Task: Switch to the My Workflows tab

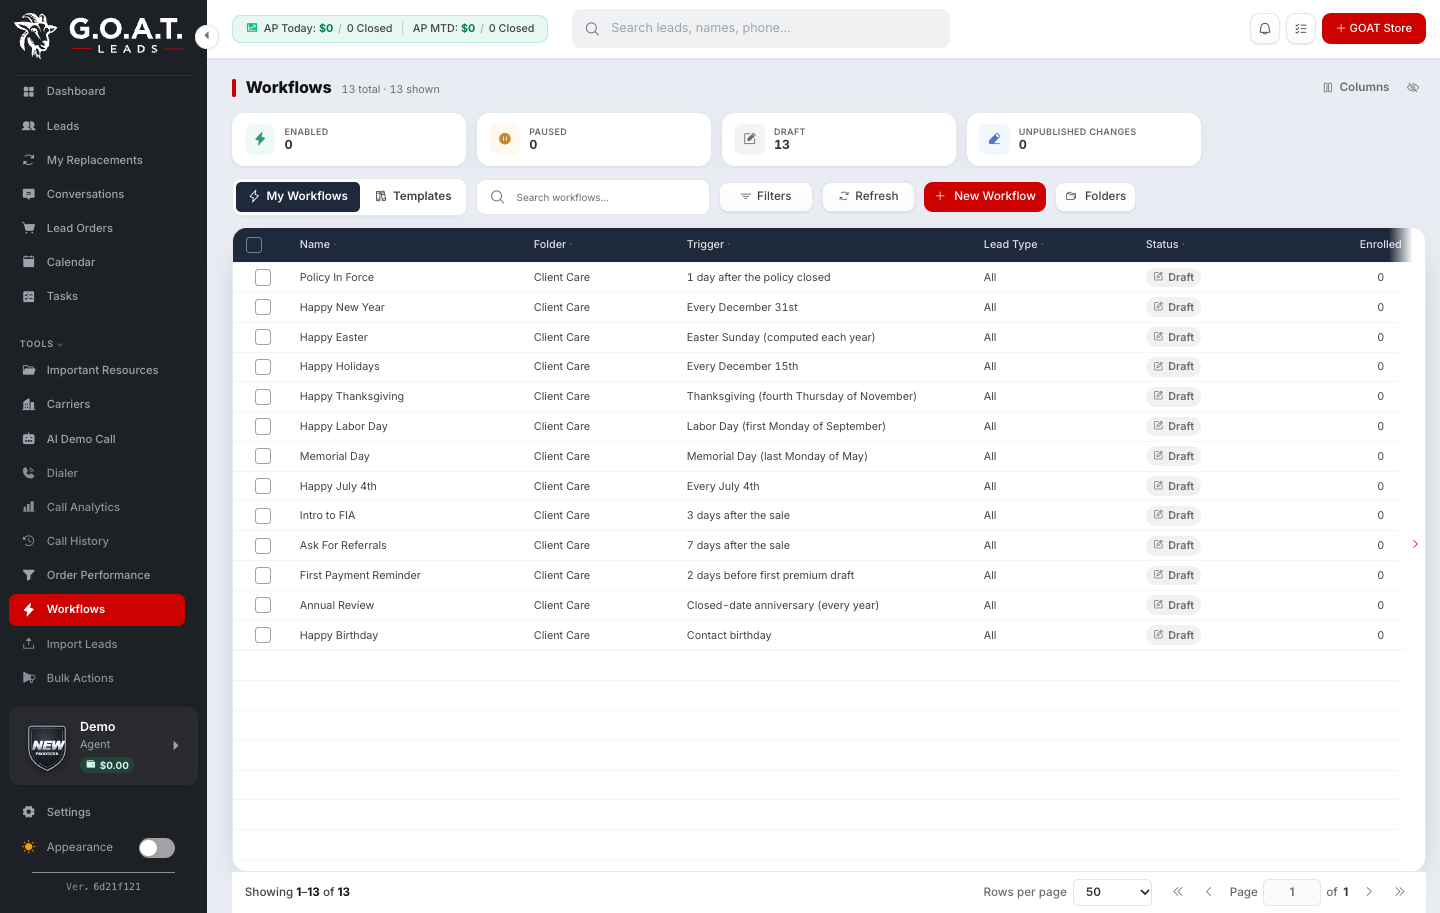Action: (x=298, y=197)
